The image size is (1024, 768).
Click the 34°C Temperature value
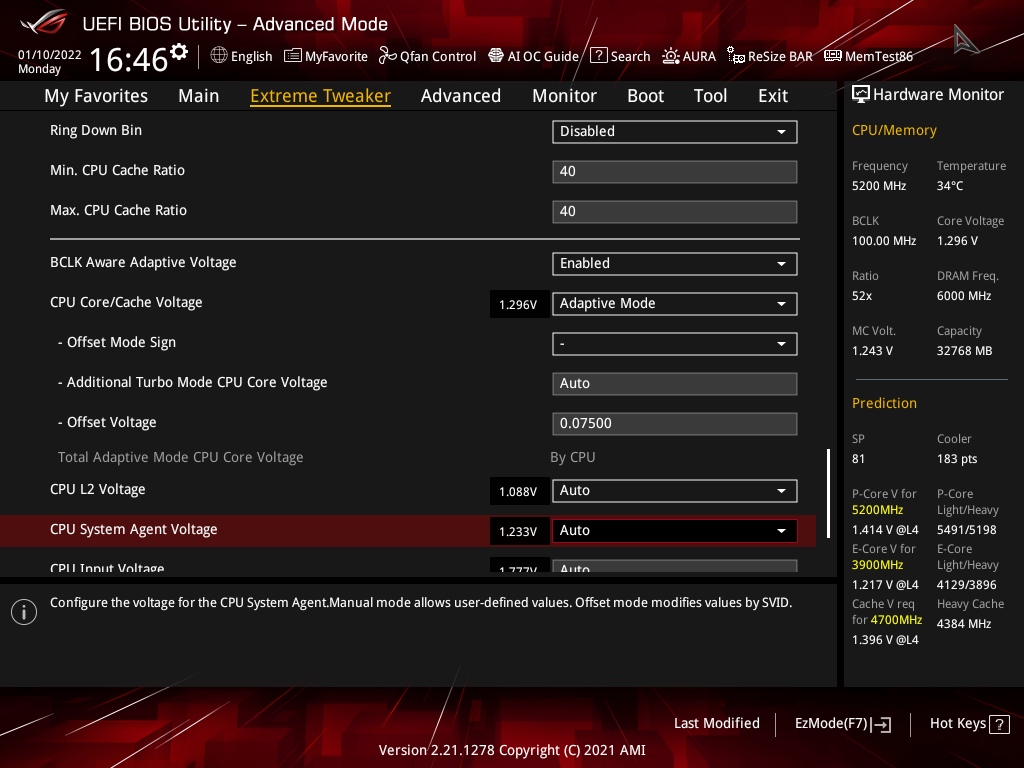click(950, 185)
